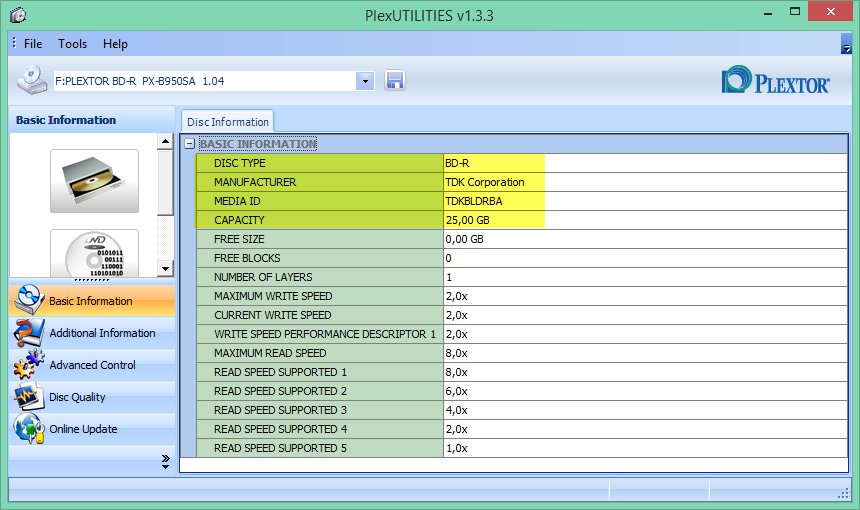The image size is (860, 510).
Task: Select the optical drive thumbnail
Action: (94, 181)
